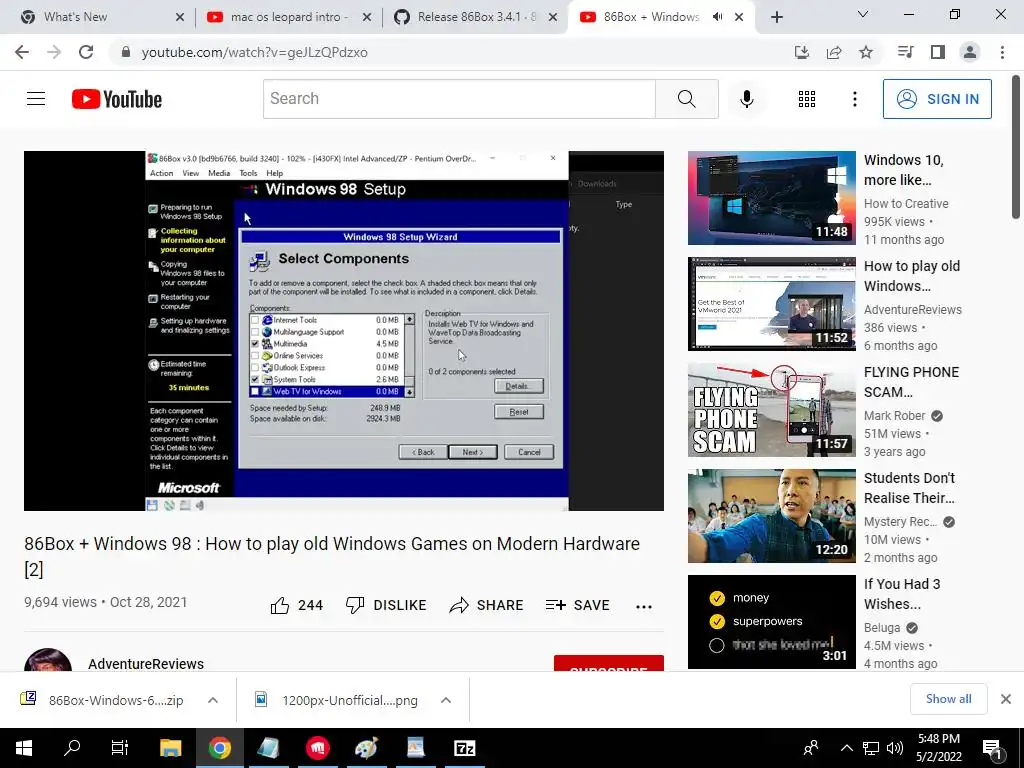Open File Explorer from the taskbar

[x=170, y=748]
